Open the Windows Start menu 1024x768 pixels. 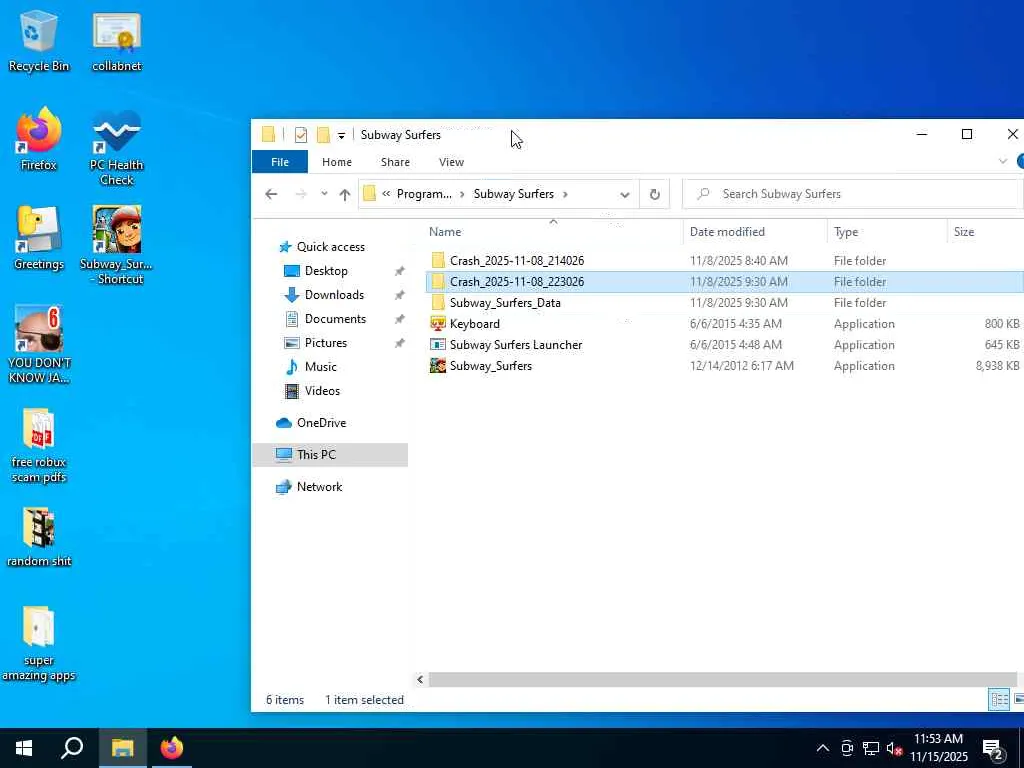(x=24, y=748)
